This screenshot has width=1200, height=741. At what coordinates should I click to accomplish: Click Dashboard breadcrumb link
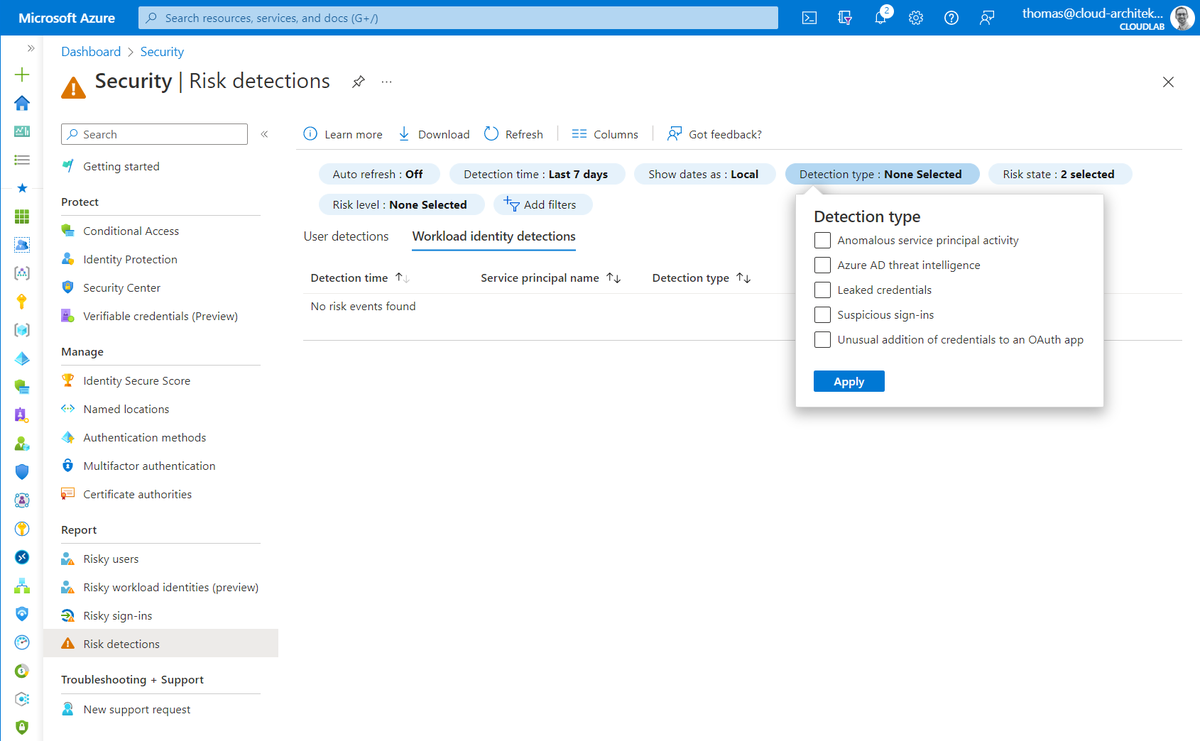pyautogui.click(x=91, y=52)
